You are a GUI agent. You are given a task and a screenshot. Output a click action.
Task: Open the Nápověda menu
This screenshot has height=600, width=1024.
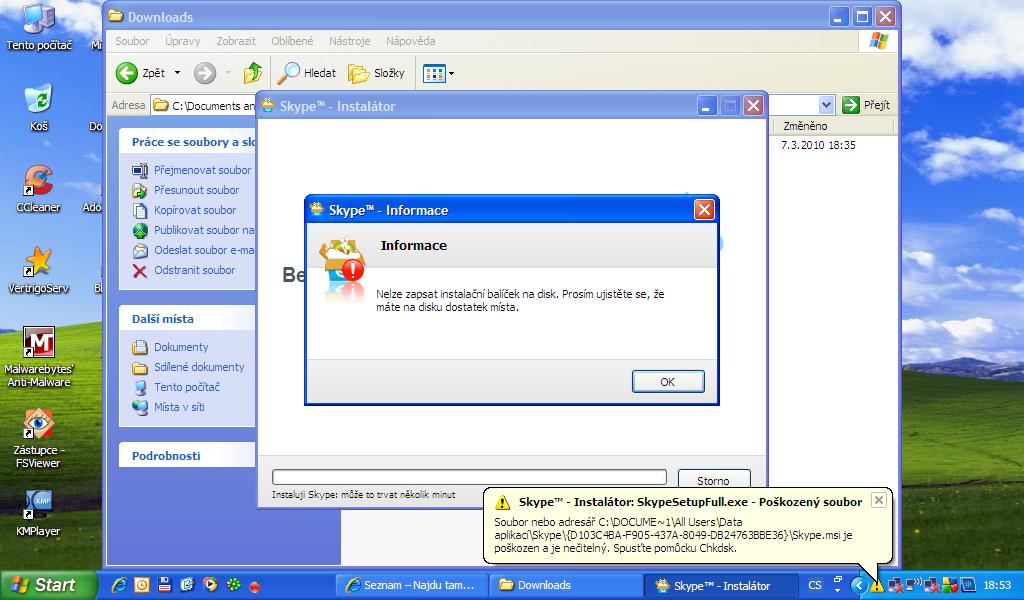click(x=410, y=40)
